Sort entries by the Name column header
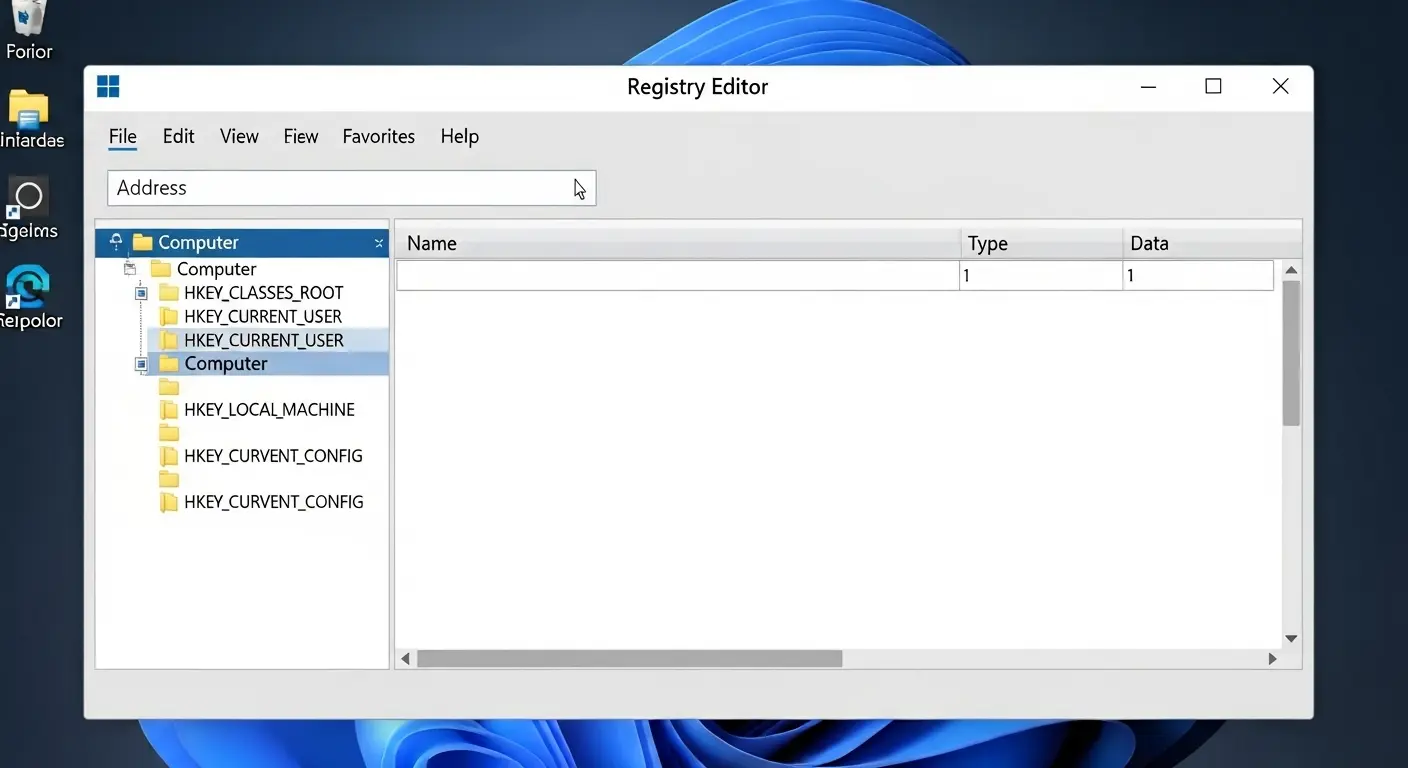The width and height of the screenshot is (1408, 768). [431, 243]
